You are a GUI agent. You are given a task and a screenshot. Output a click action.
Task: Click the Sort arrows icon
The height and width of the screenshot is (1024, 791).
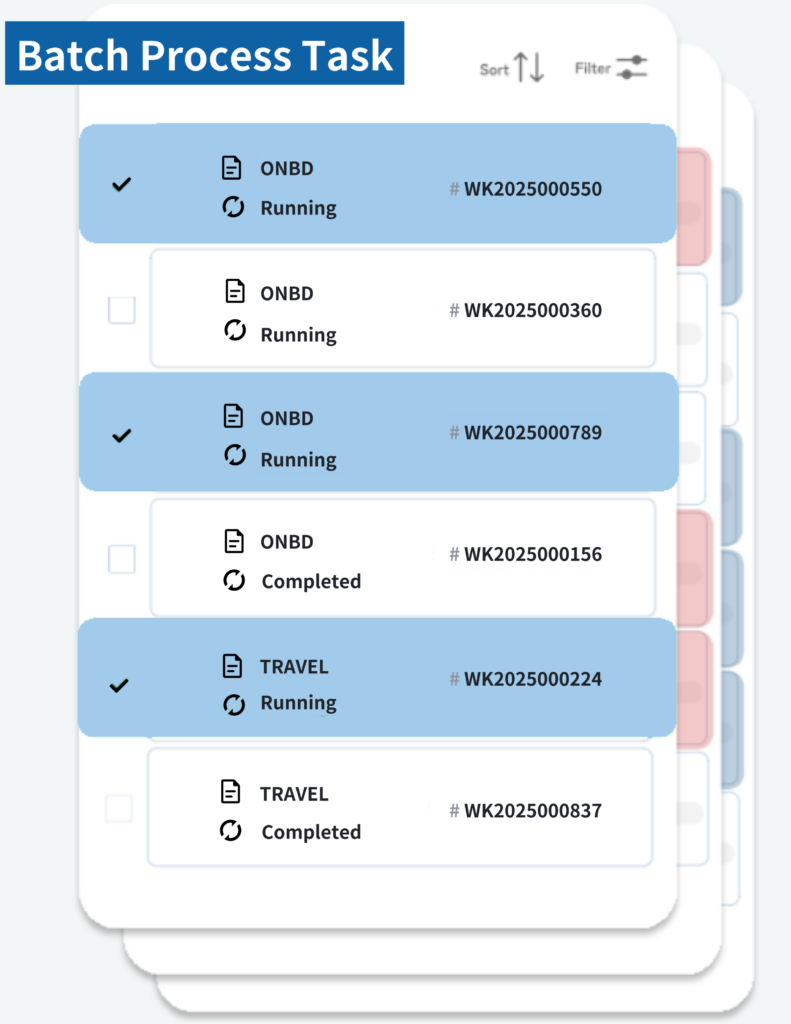coord(527,68)
